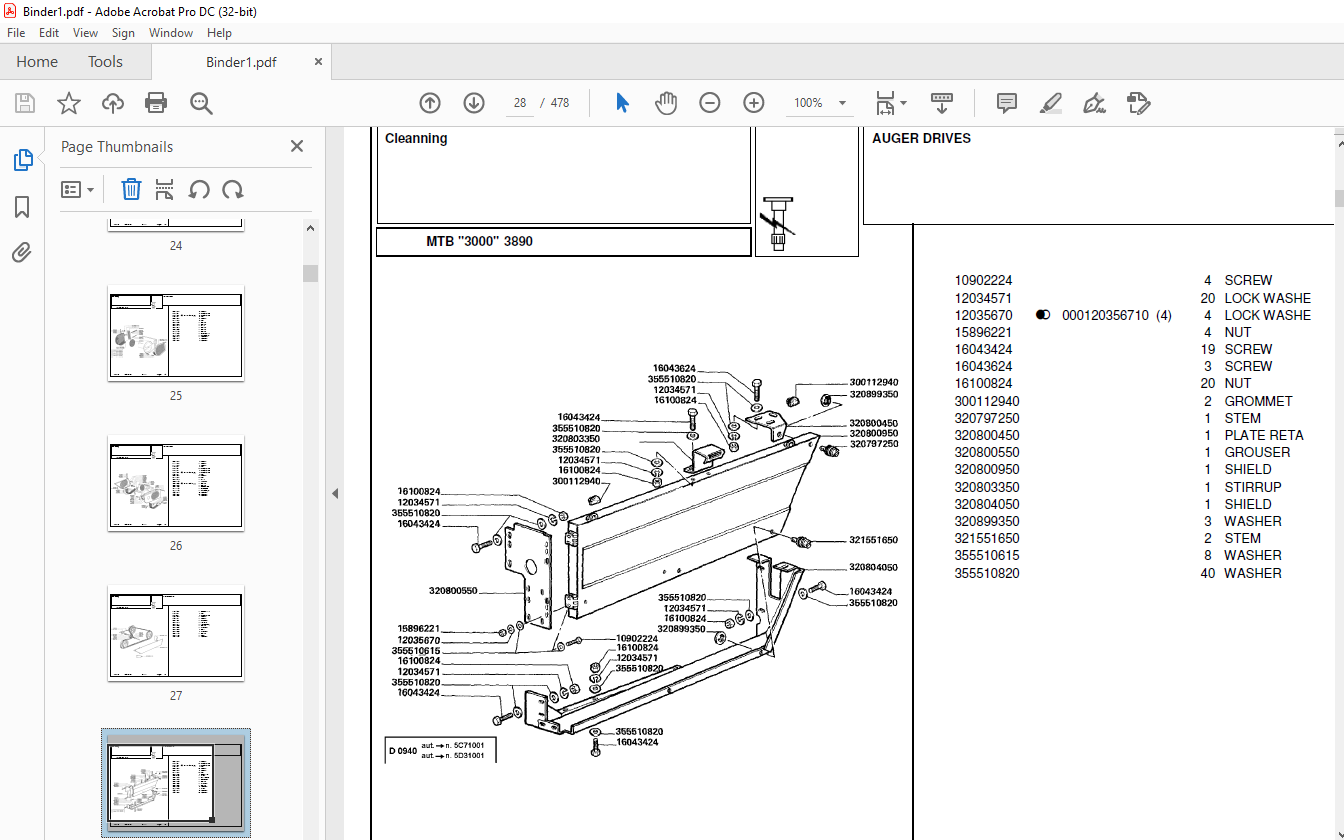
Task: Switch to the Home tab
Action: pyautogui.click(x=37, y=62)
